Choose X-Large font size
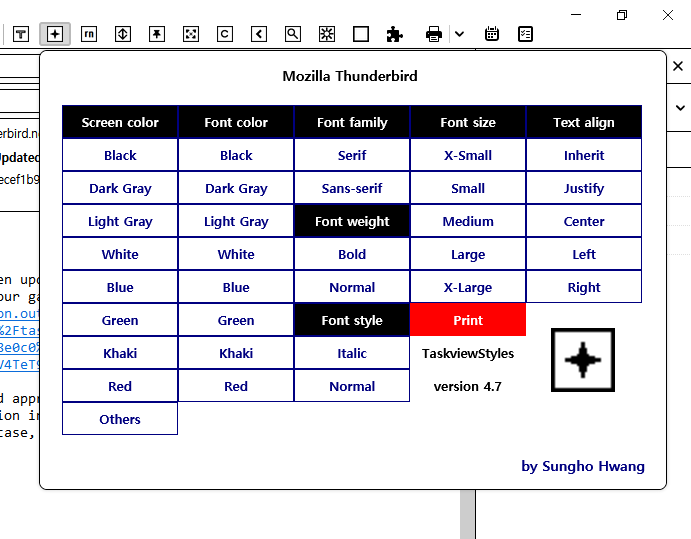This screenshot has width=691, height=539. [468, 287]
